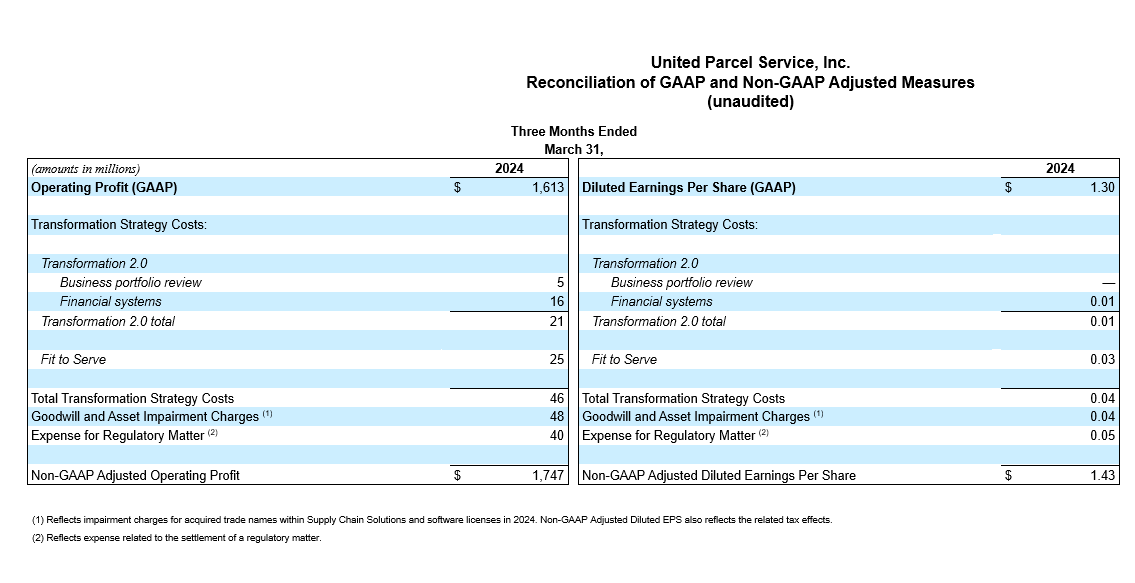Select the Expense for Regulatory Matter per-share value 0.05

pos(1102,435)
